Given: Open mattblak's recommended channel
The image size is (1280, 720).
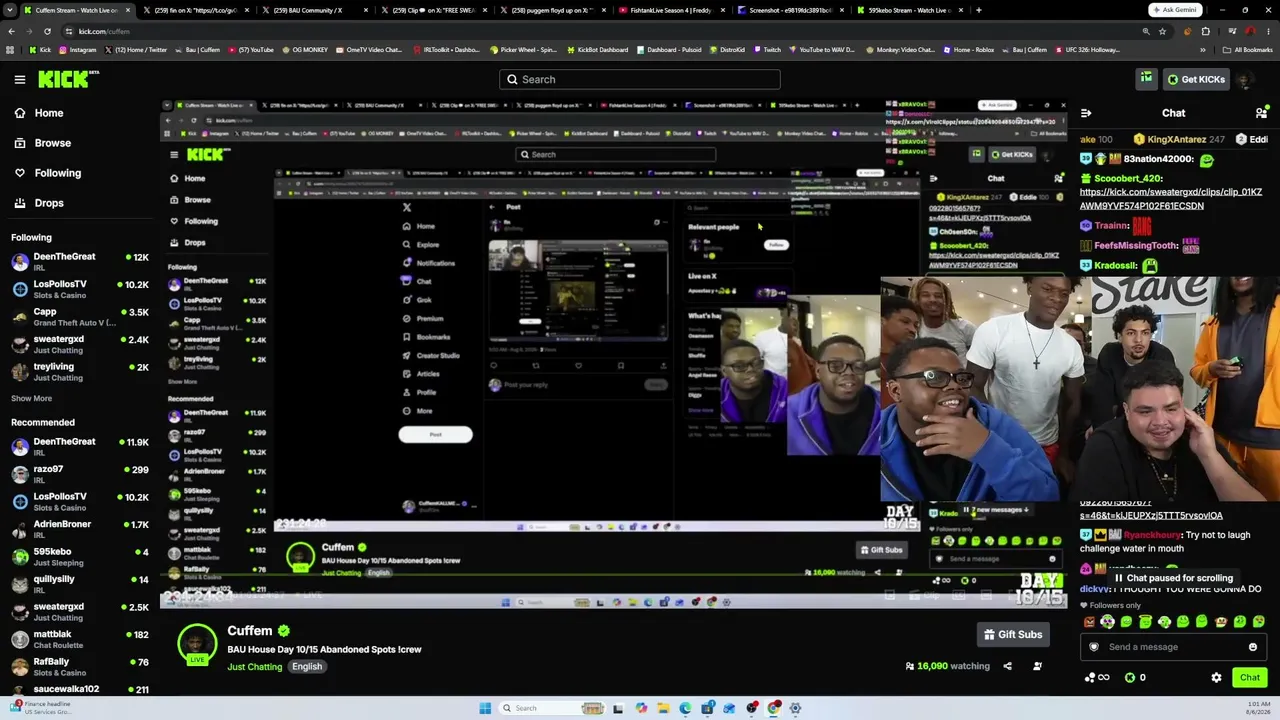Looking at the screenshot, I should 80,639.
